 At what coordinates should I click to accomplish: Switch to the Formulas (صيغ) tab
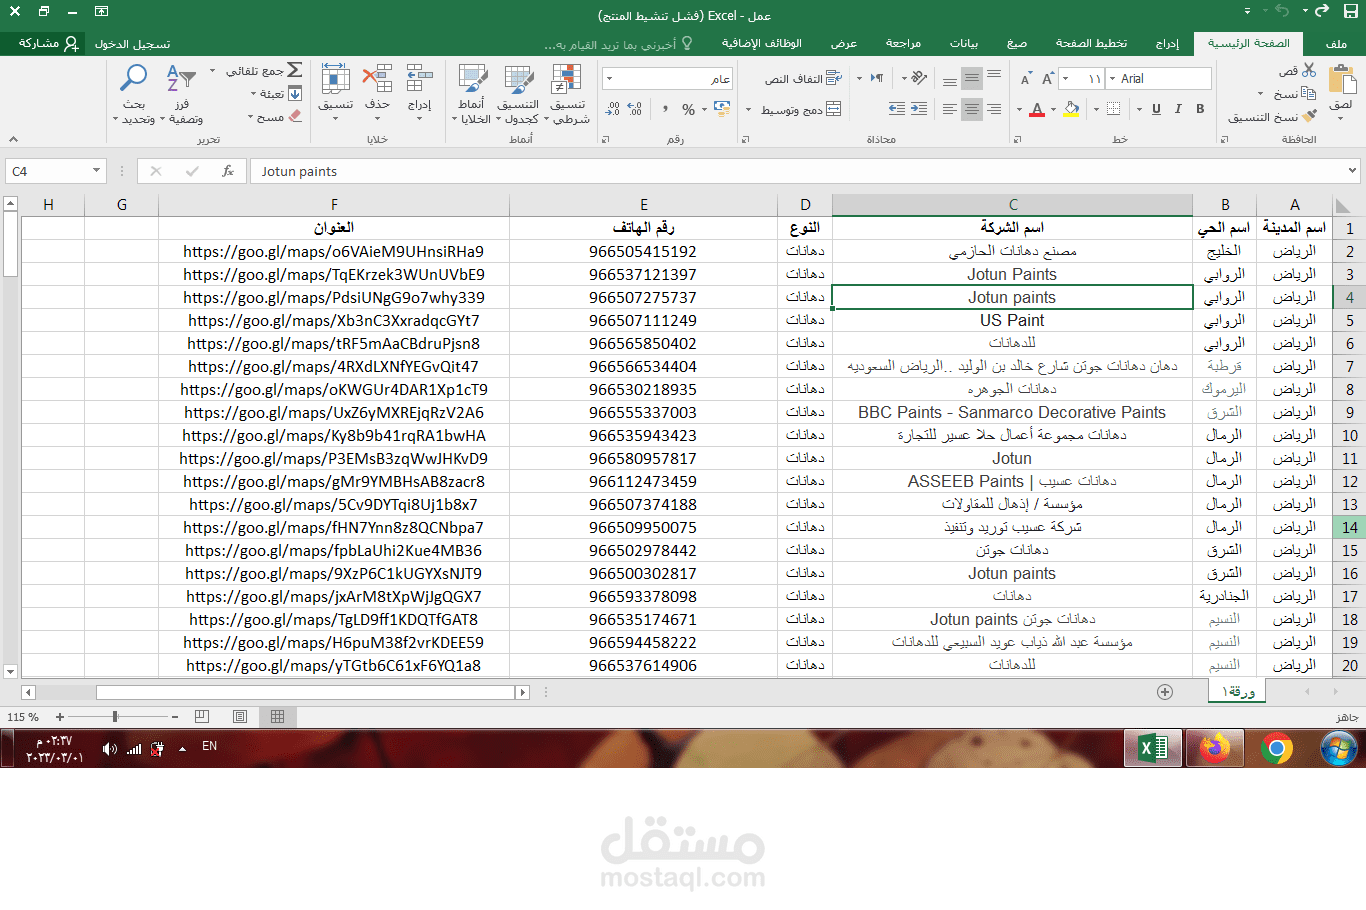[x=1017, y=44]
